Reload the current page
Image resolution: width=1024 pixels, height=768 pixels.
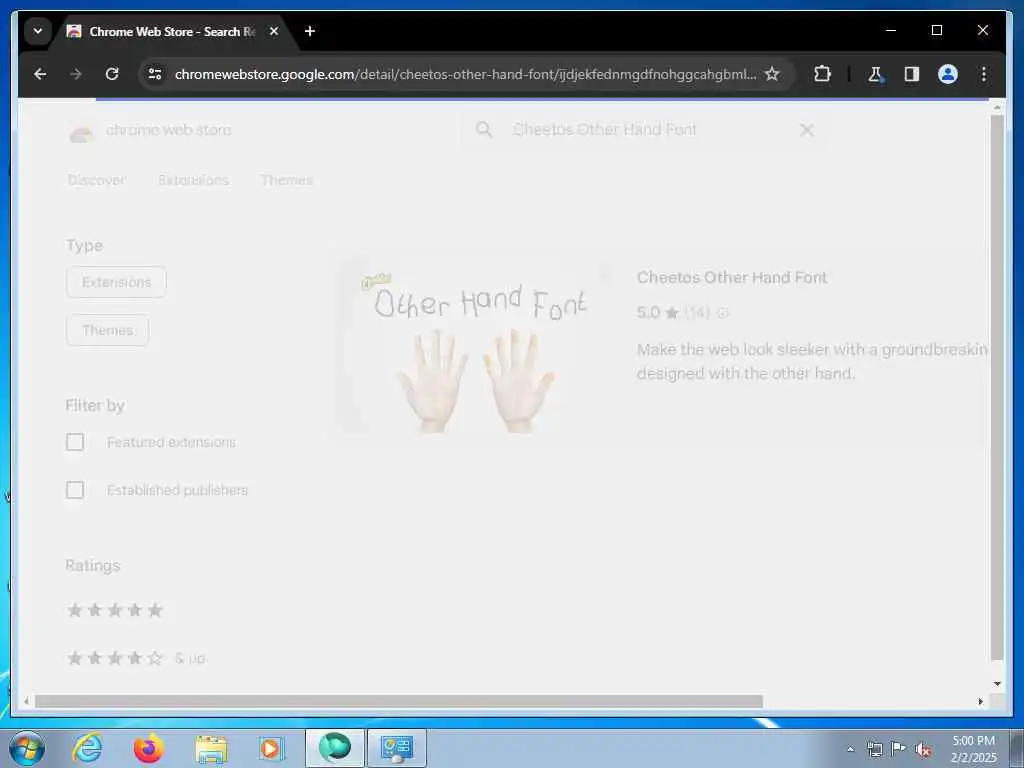coord(112,74)
